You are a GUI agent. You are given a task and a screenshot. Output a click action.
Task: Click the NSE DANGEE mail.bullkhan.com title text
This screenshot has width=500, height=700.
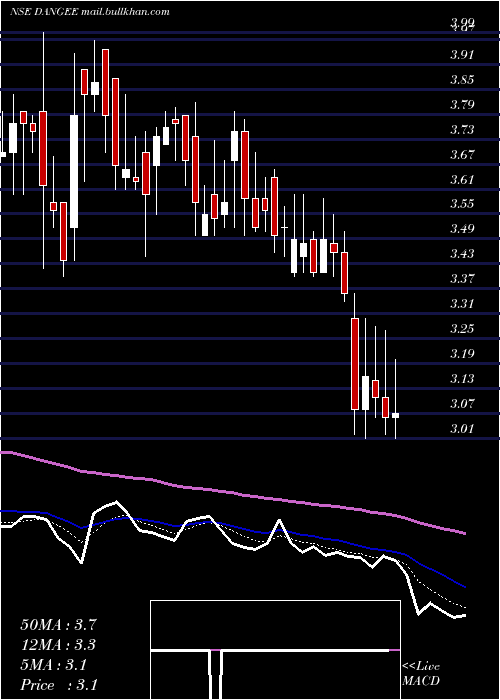(x=90, y=12)
